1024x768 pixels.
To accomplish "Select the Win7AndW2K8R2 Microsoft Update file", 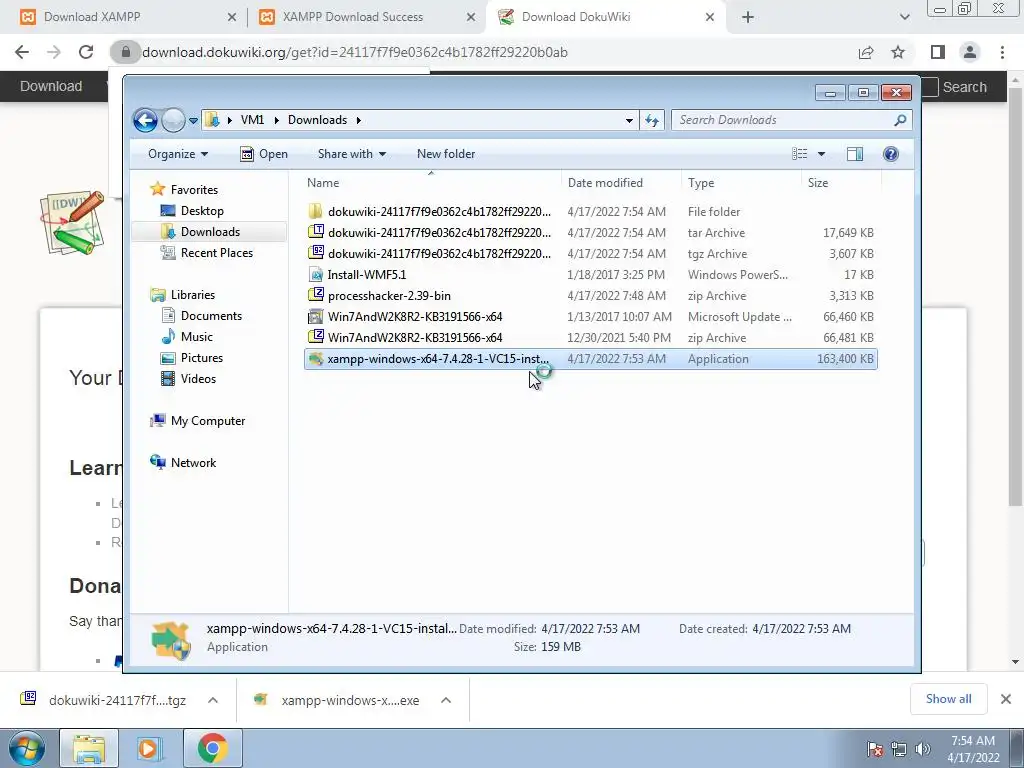I will (590, 317).
